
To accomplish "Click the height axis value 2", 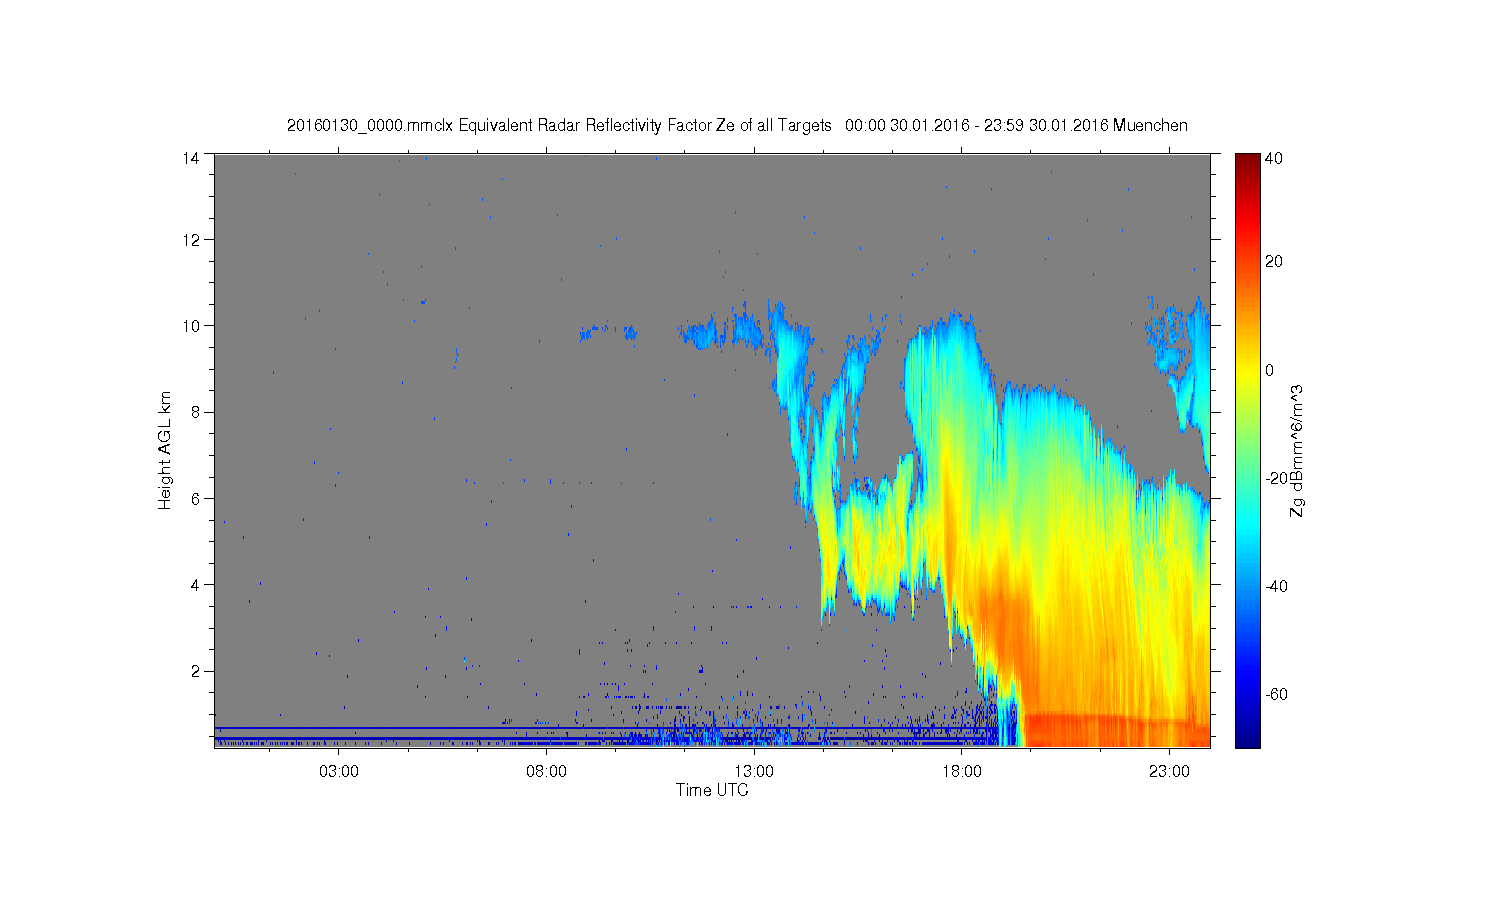I will pyautogui.click(x=195, y=670).
